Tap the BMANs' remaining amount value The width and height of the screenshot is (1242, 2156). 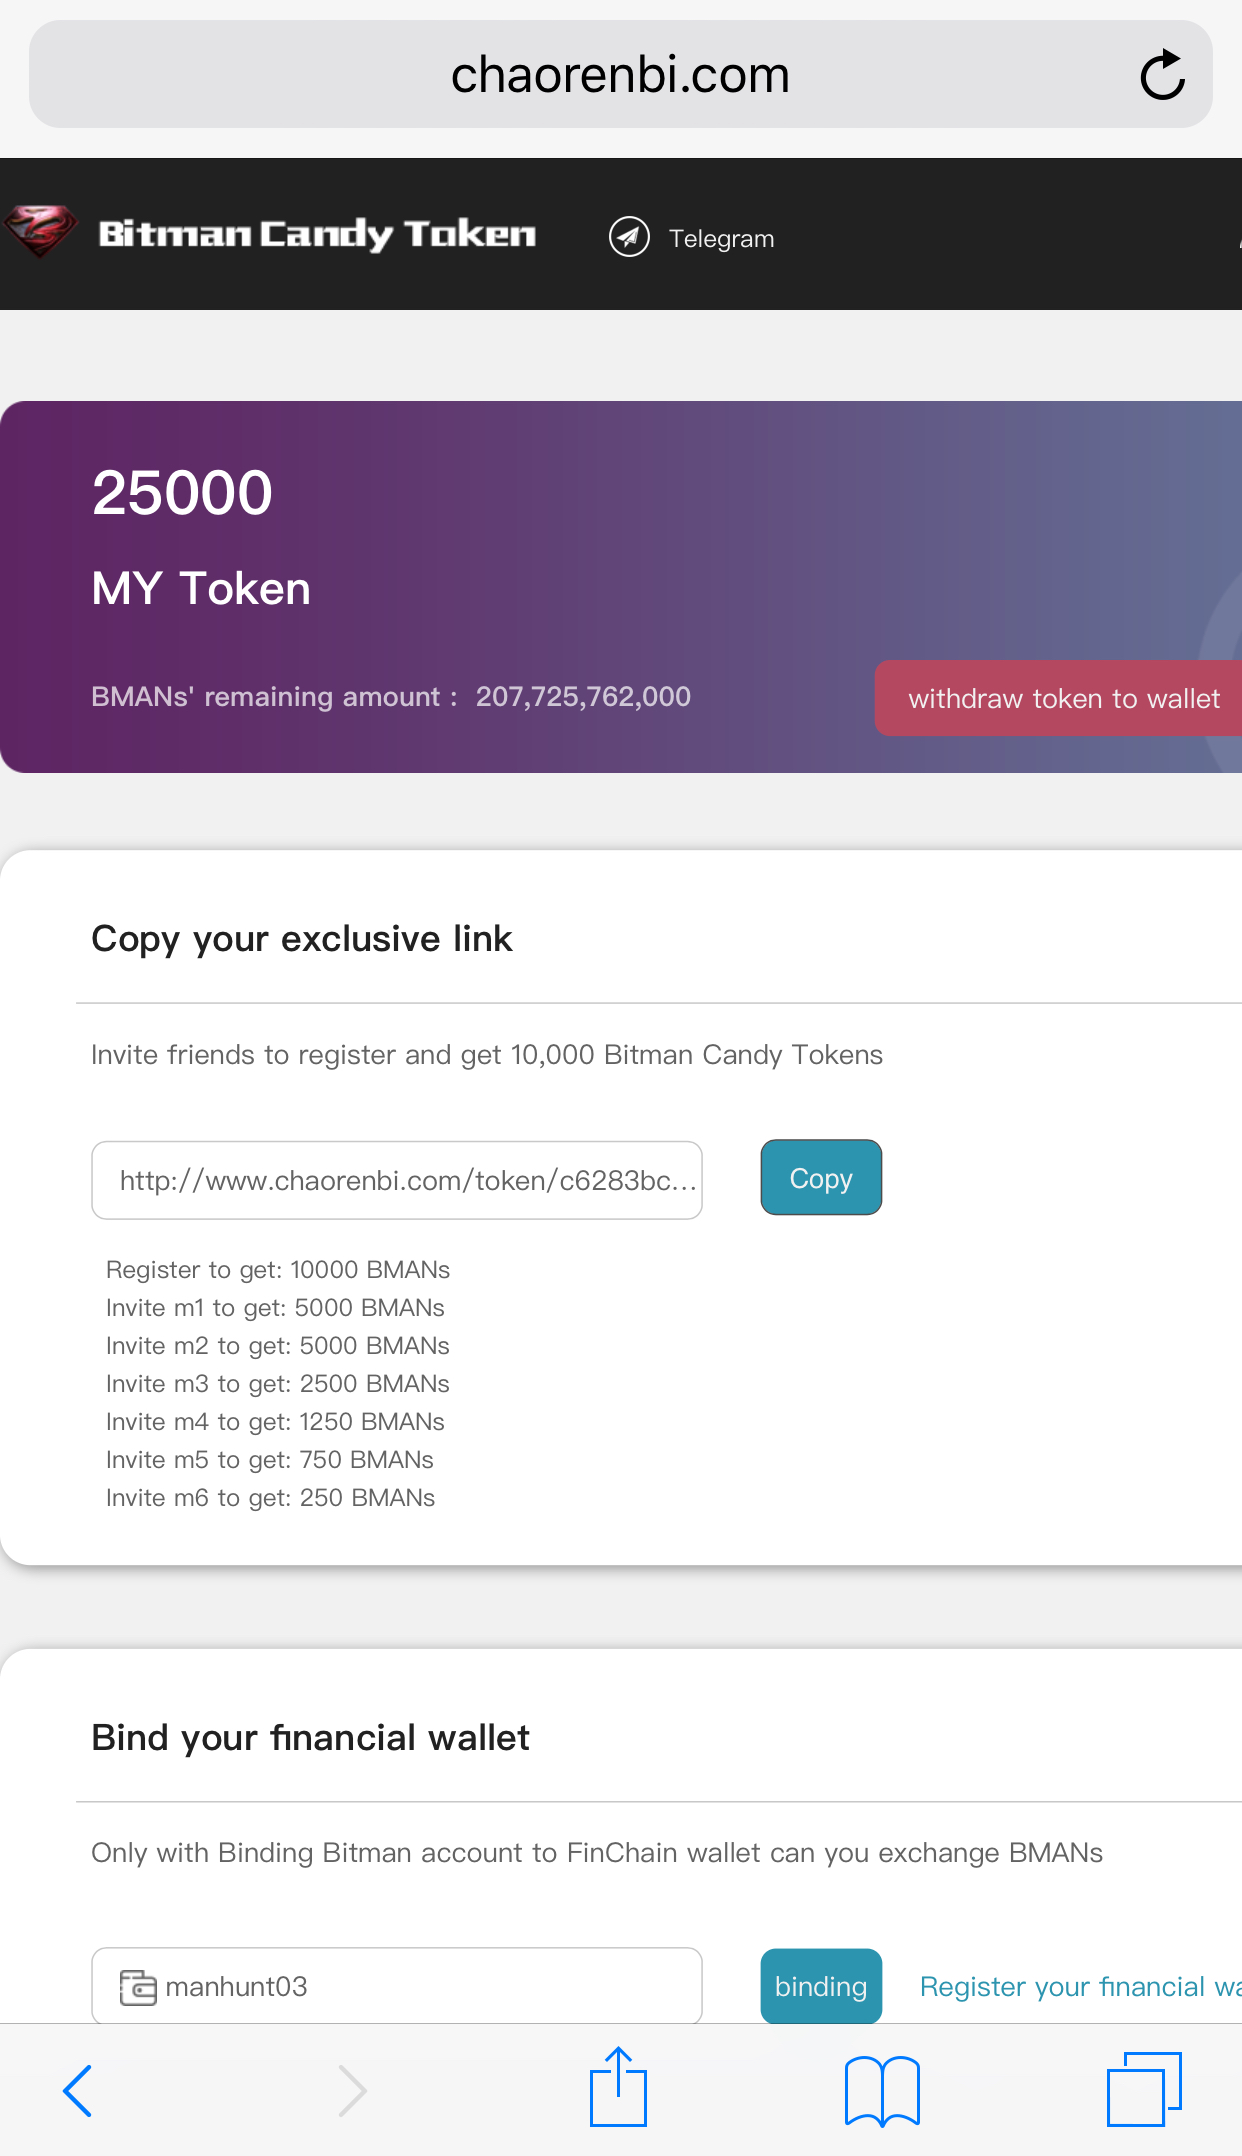click(x=583, y=697)
